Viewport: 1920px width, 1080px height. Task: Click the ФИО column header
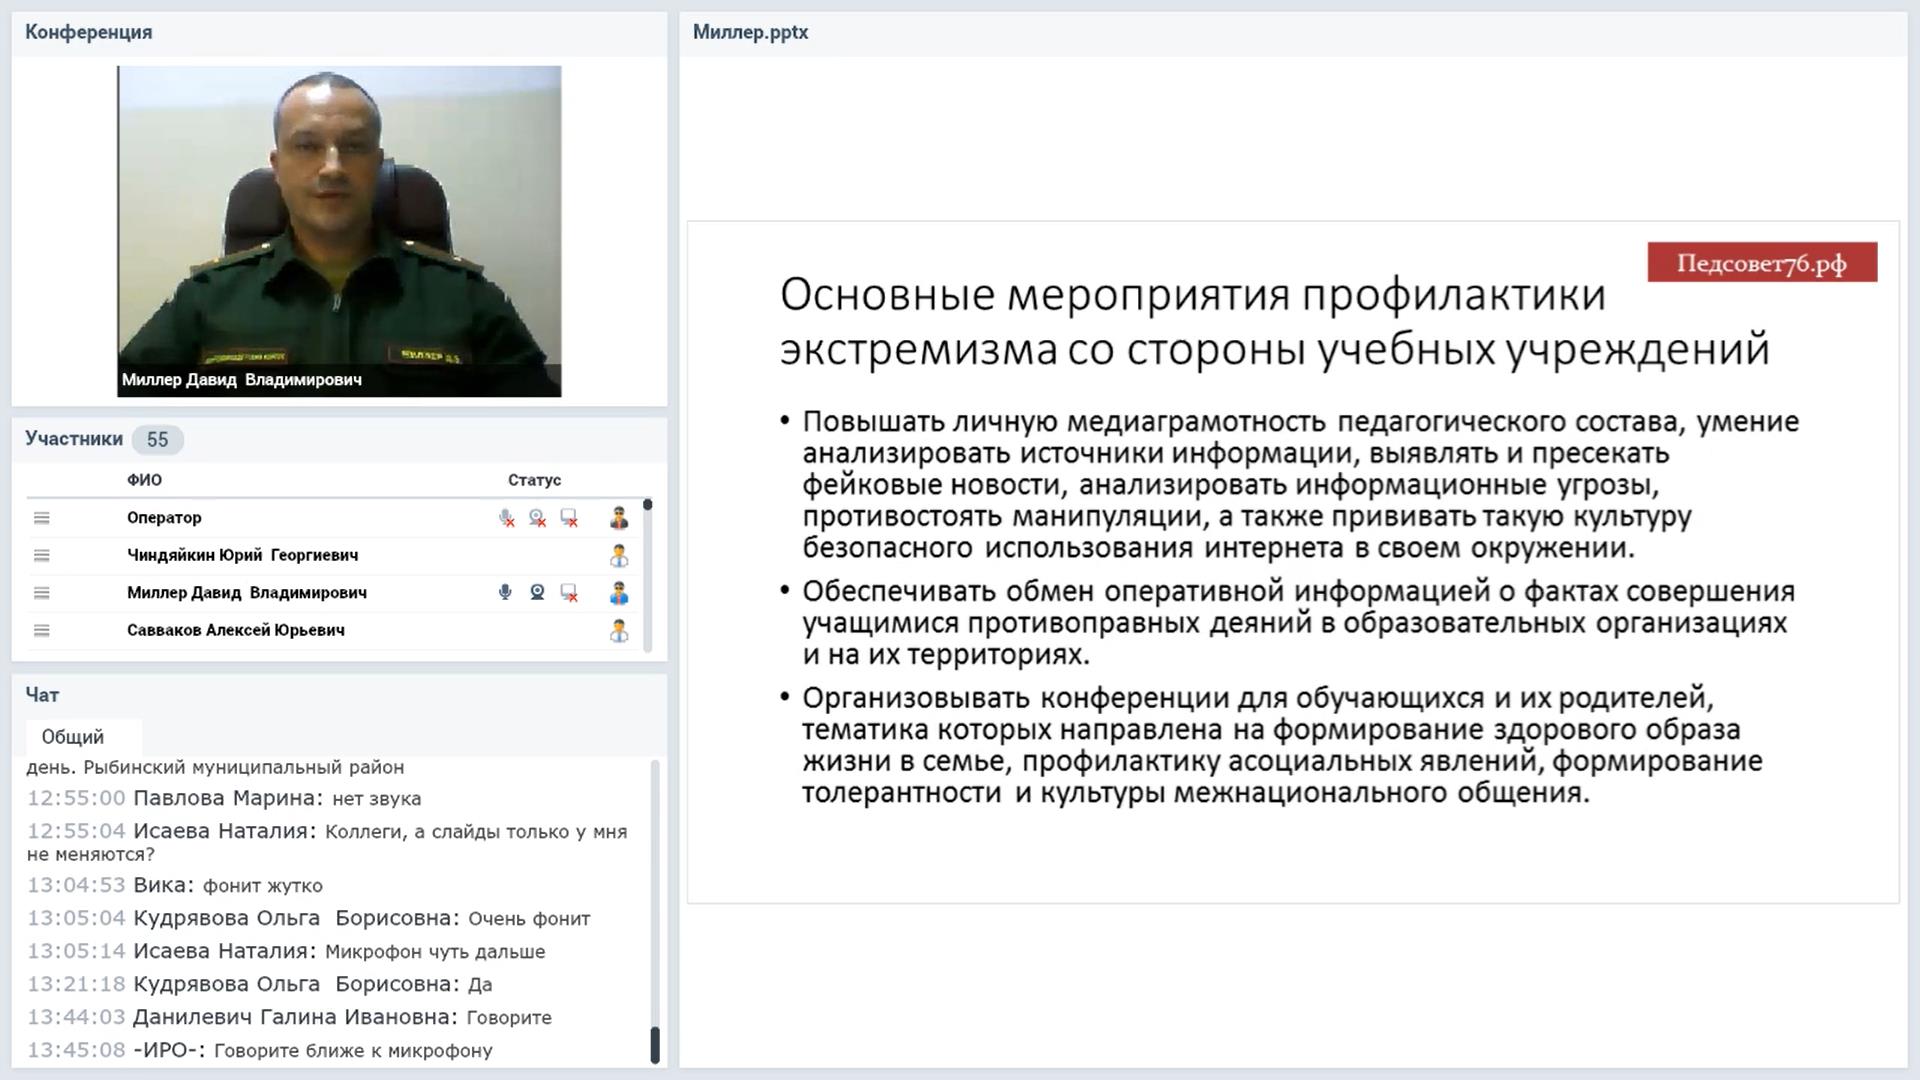pos(144,480)
